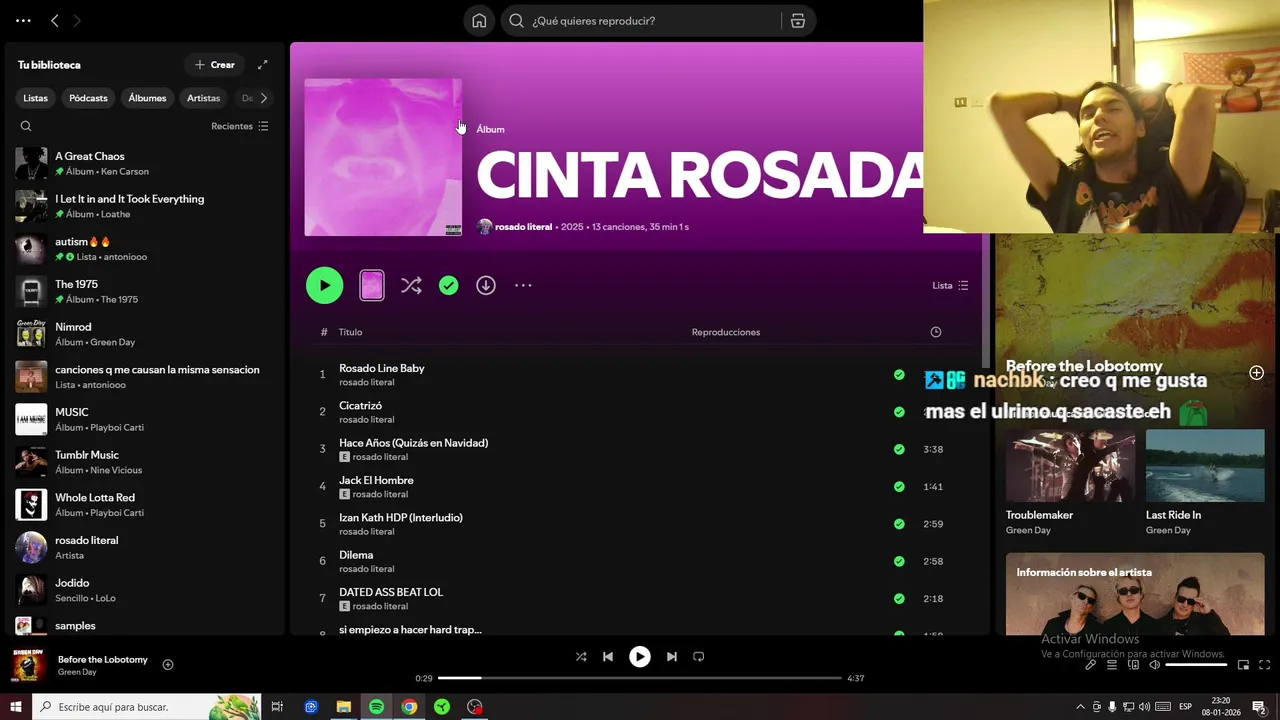This screenshot has width=1280, height=720.
Task: Open more options for the album
Action: coord(523,285)
